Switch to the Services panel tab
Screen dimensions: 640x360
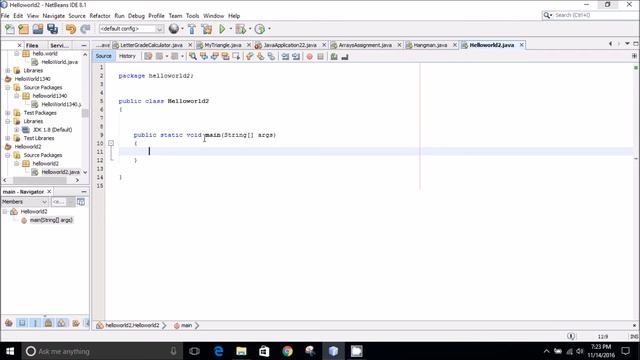click(59, 45)
